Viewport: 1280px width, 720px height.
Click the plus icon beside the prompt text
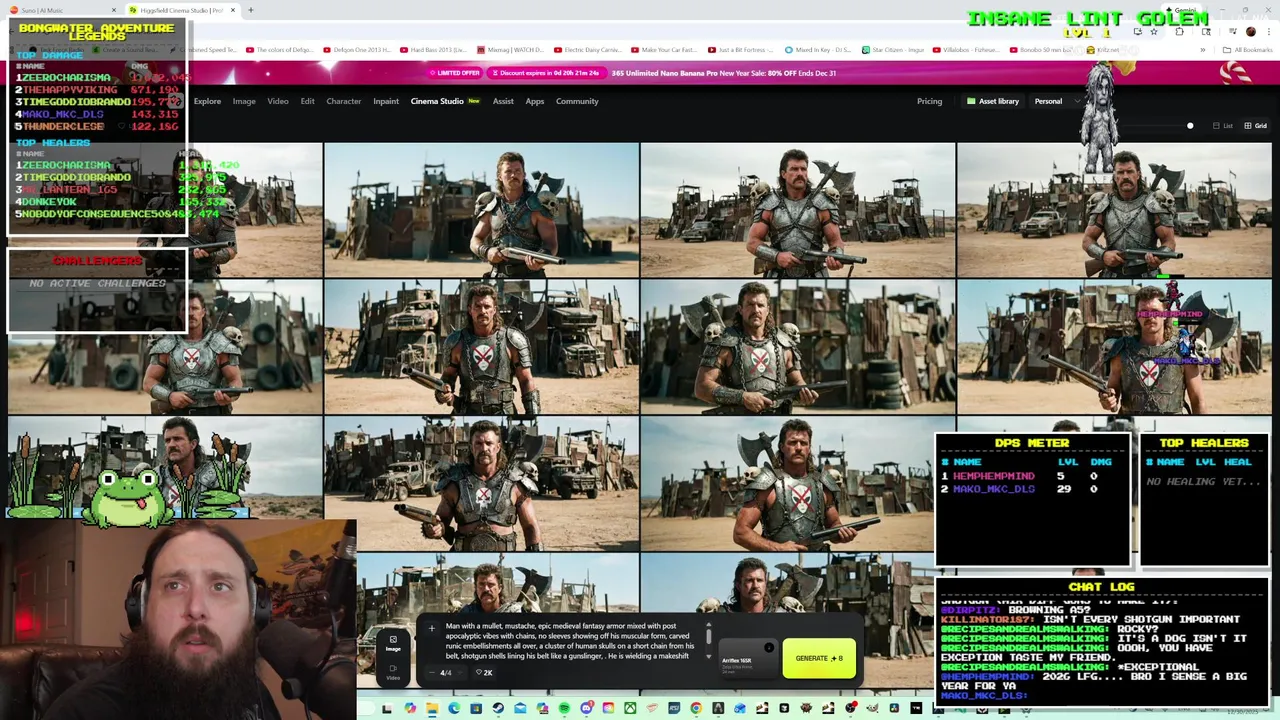click(x=432, y=628)
